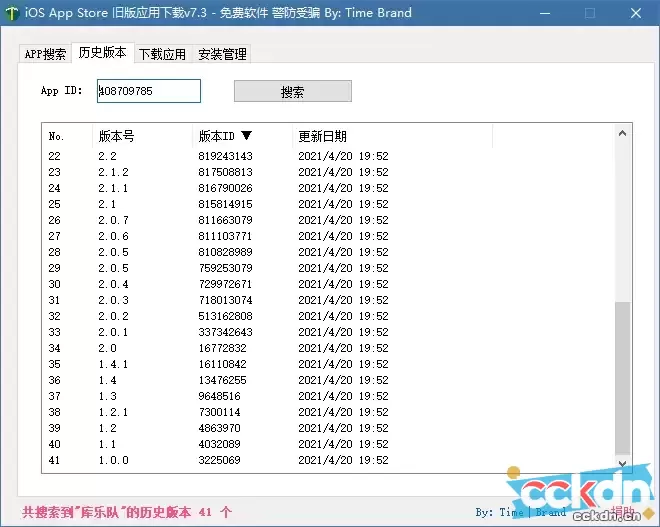Select the 历史版本 tab
This screenshot has height=527, width=660.
point(103,52)
